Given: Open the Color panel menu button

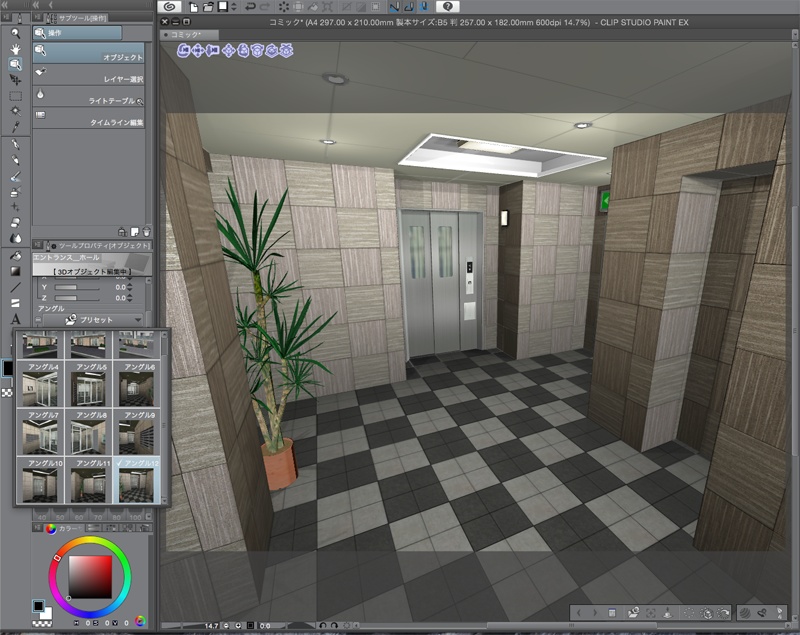Looking at the screenshot, I should click(38, 528).
